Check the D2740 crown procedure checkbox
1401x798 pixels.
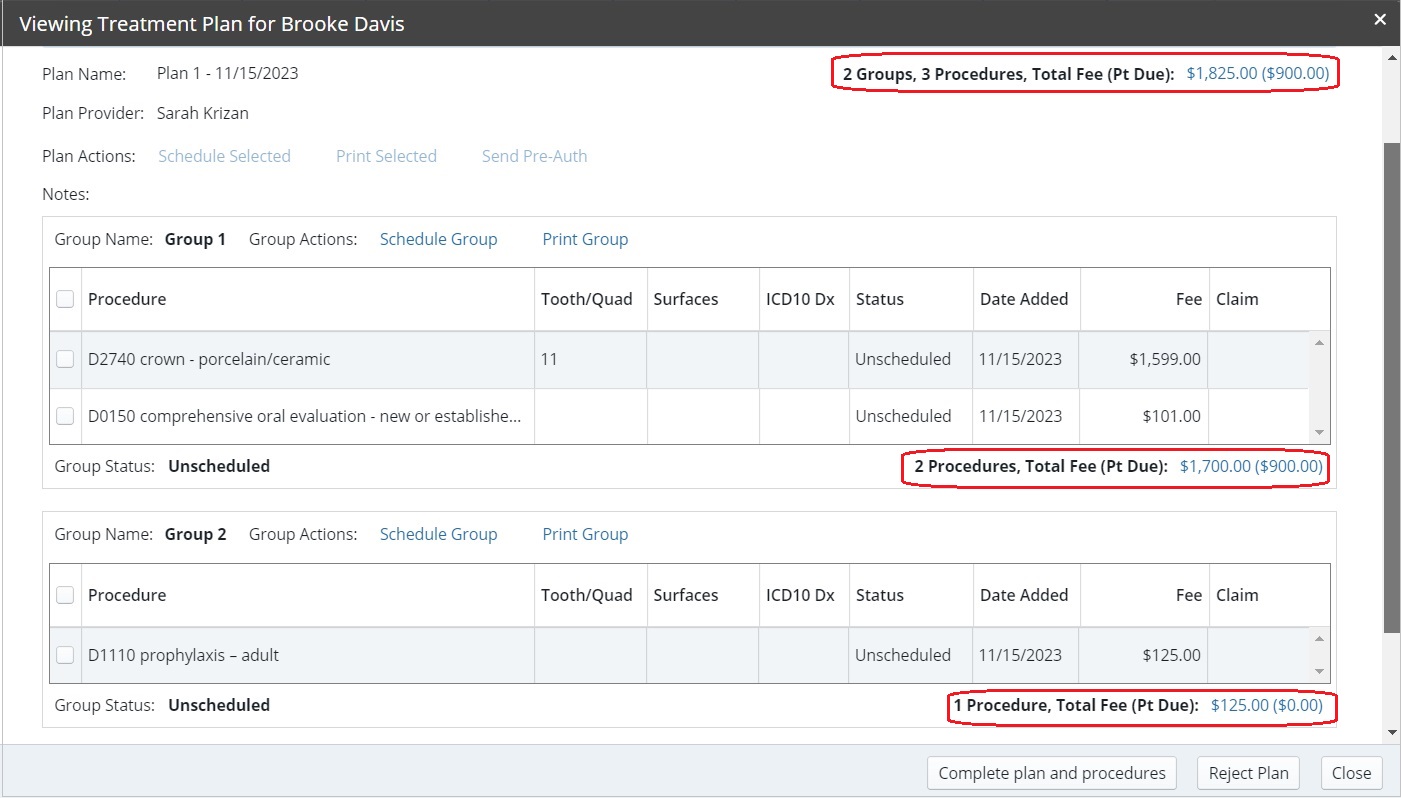tap(65, 359)
